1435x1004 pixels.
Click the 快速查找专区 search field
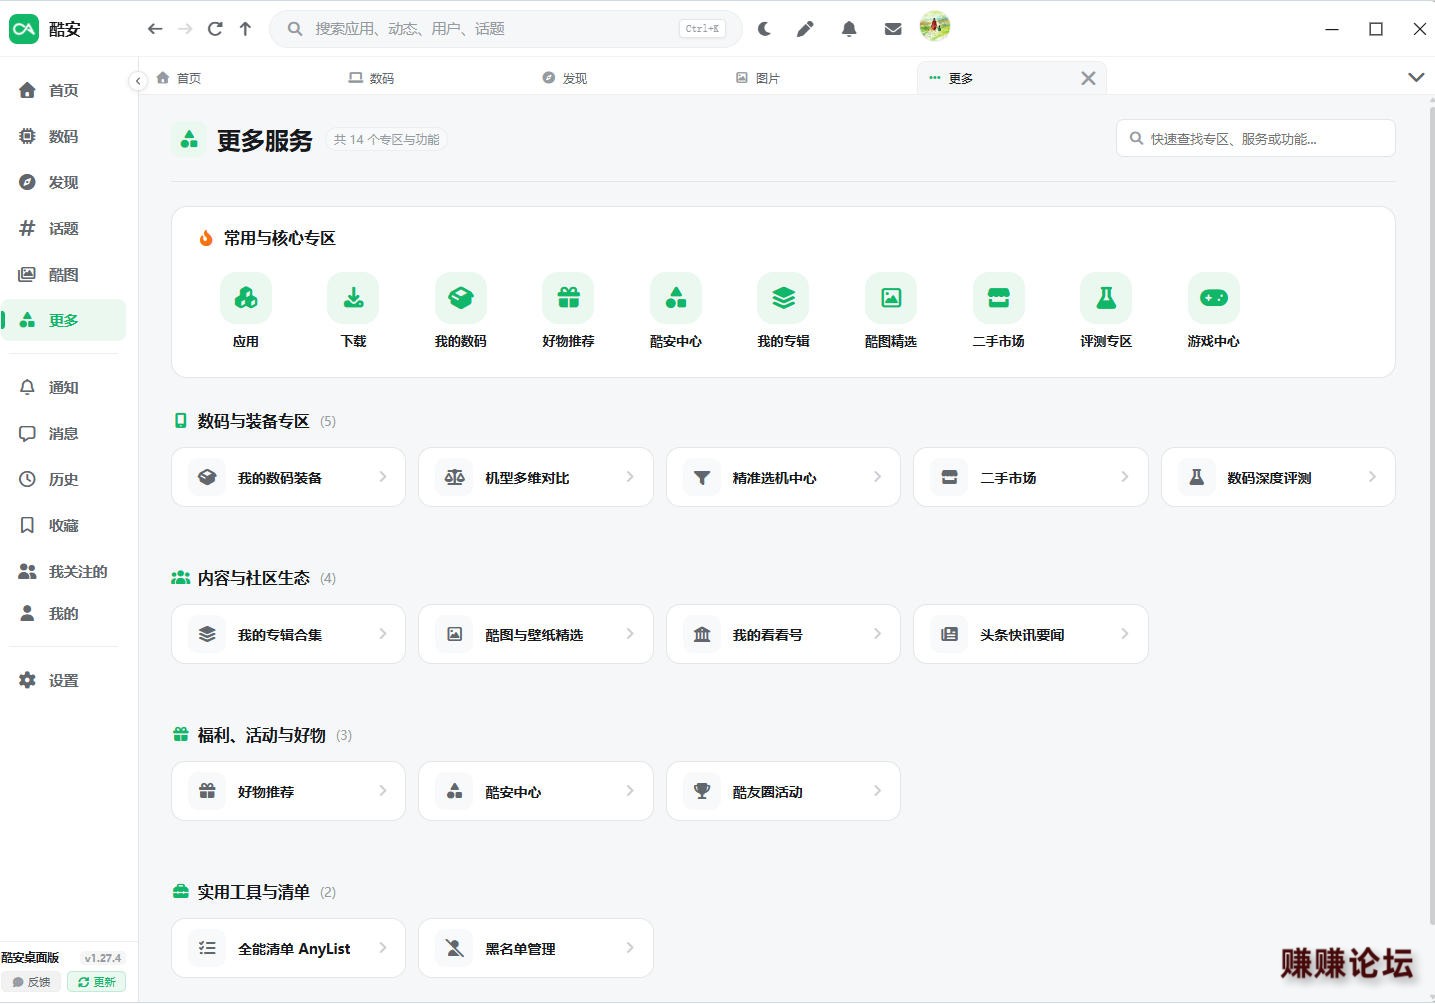pos(1255,139)
